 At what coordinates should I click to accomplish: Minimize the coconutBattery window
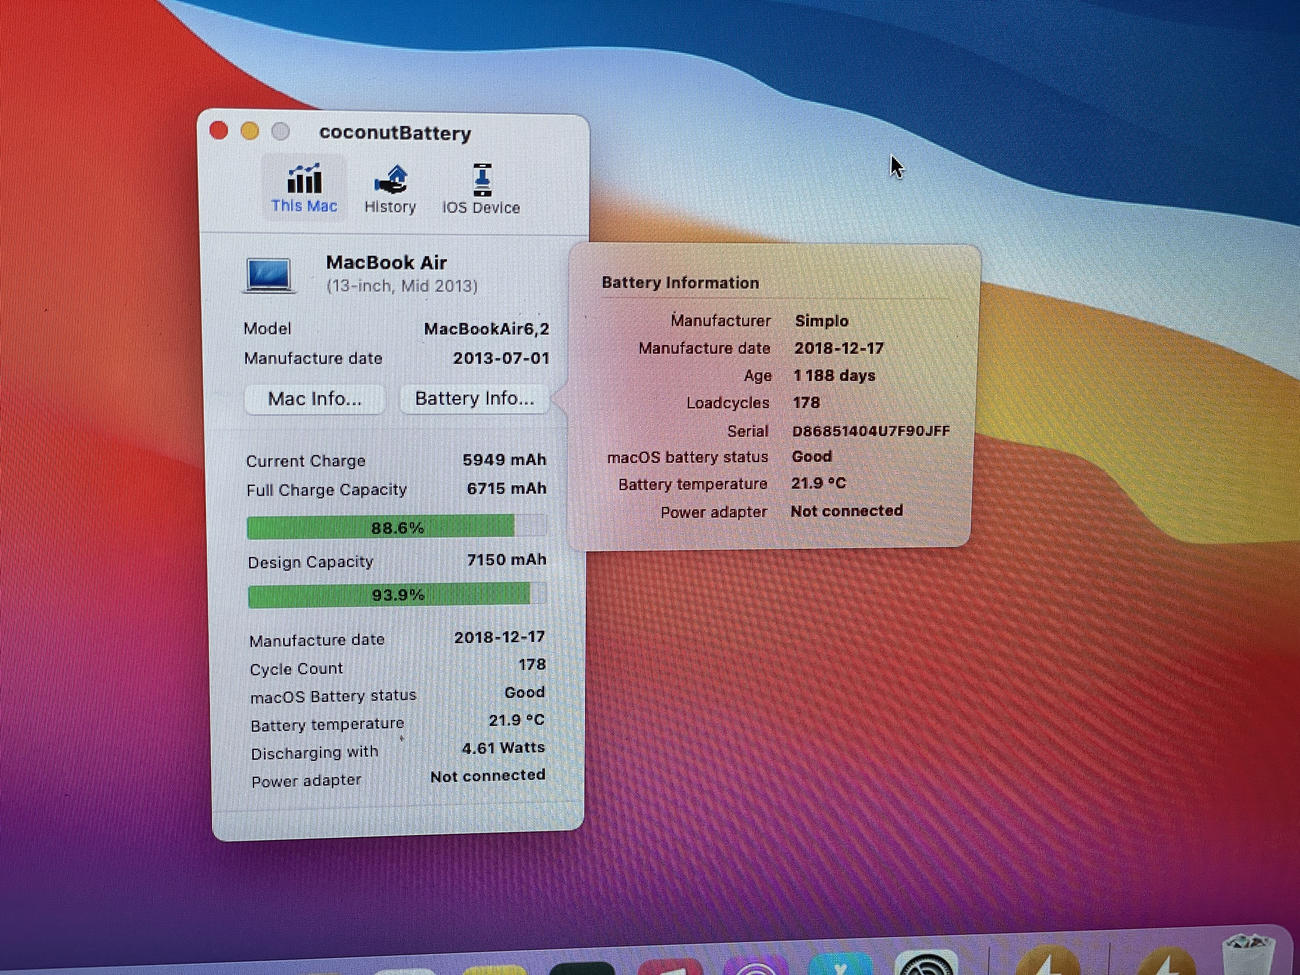click(250, 131)
